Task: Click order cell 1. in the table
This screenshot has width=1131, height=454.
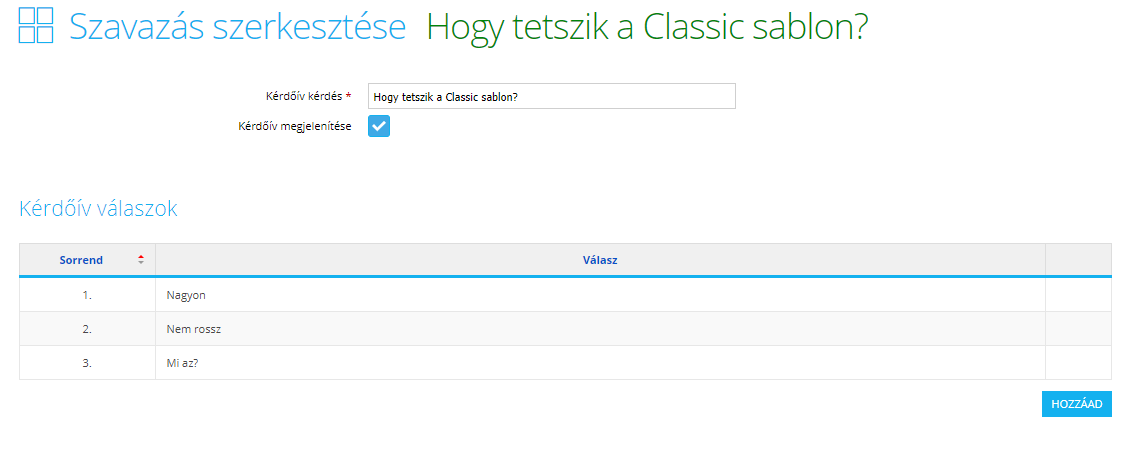Action: coord(87,295)
